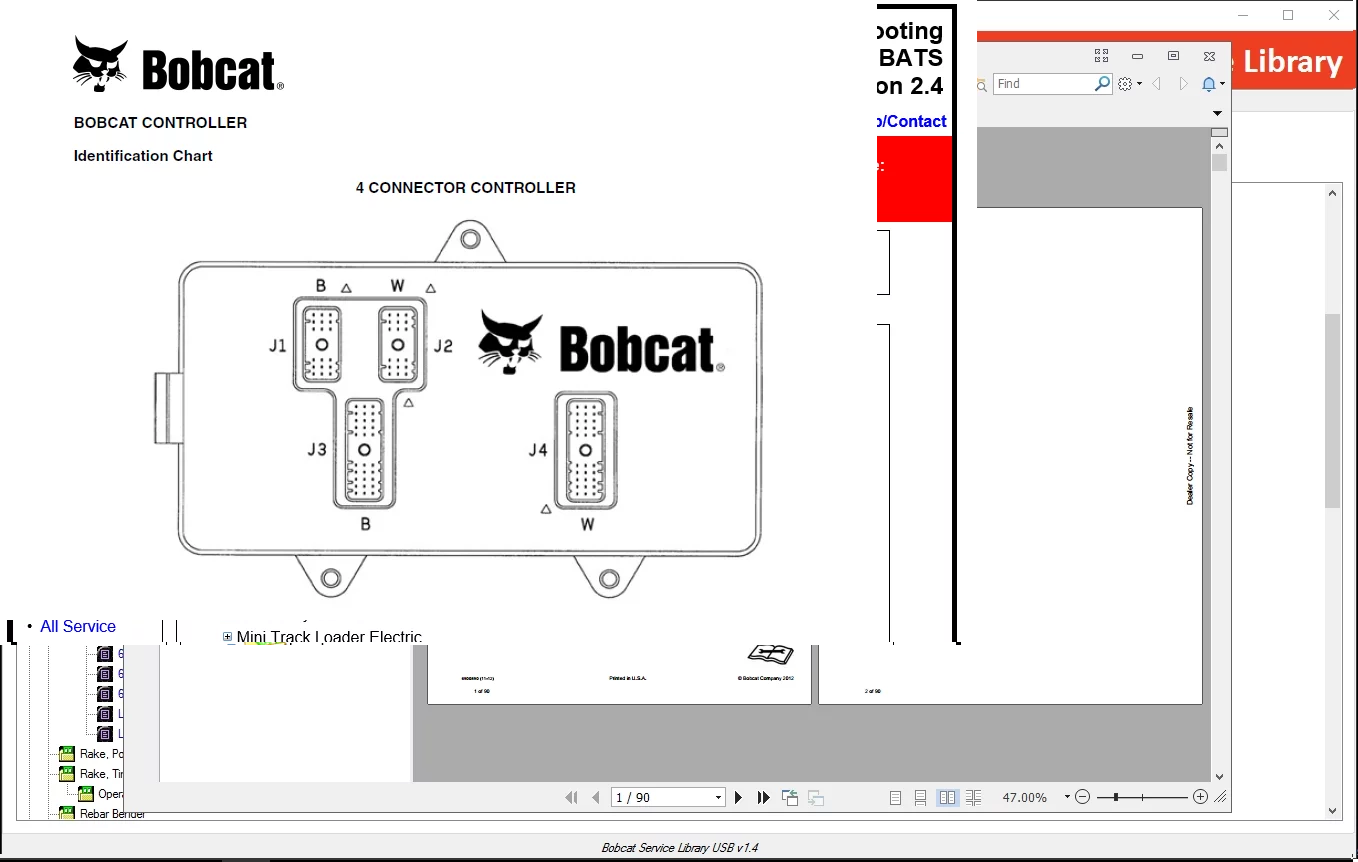Switch to single page view in PDF toolbar
Viewport: 1358px width, 862px height.
point(893,797)
